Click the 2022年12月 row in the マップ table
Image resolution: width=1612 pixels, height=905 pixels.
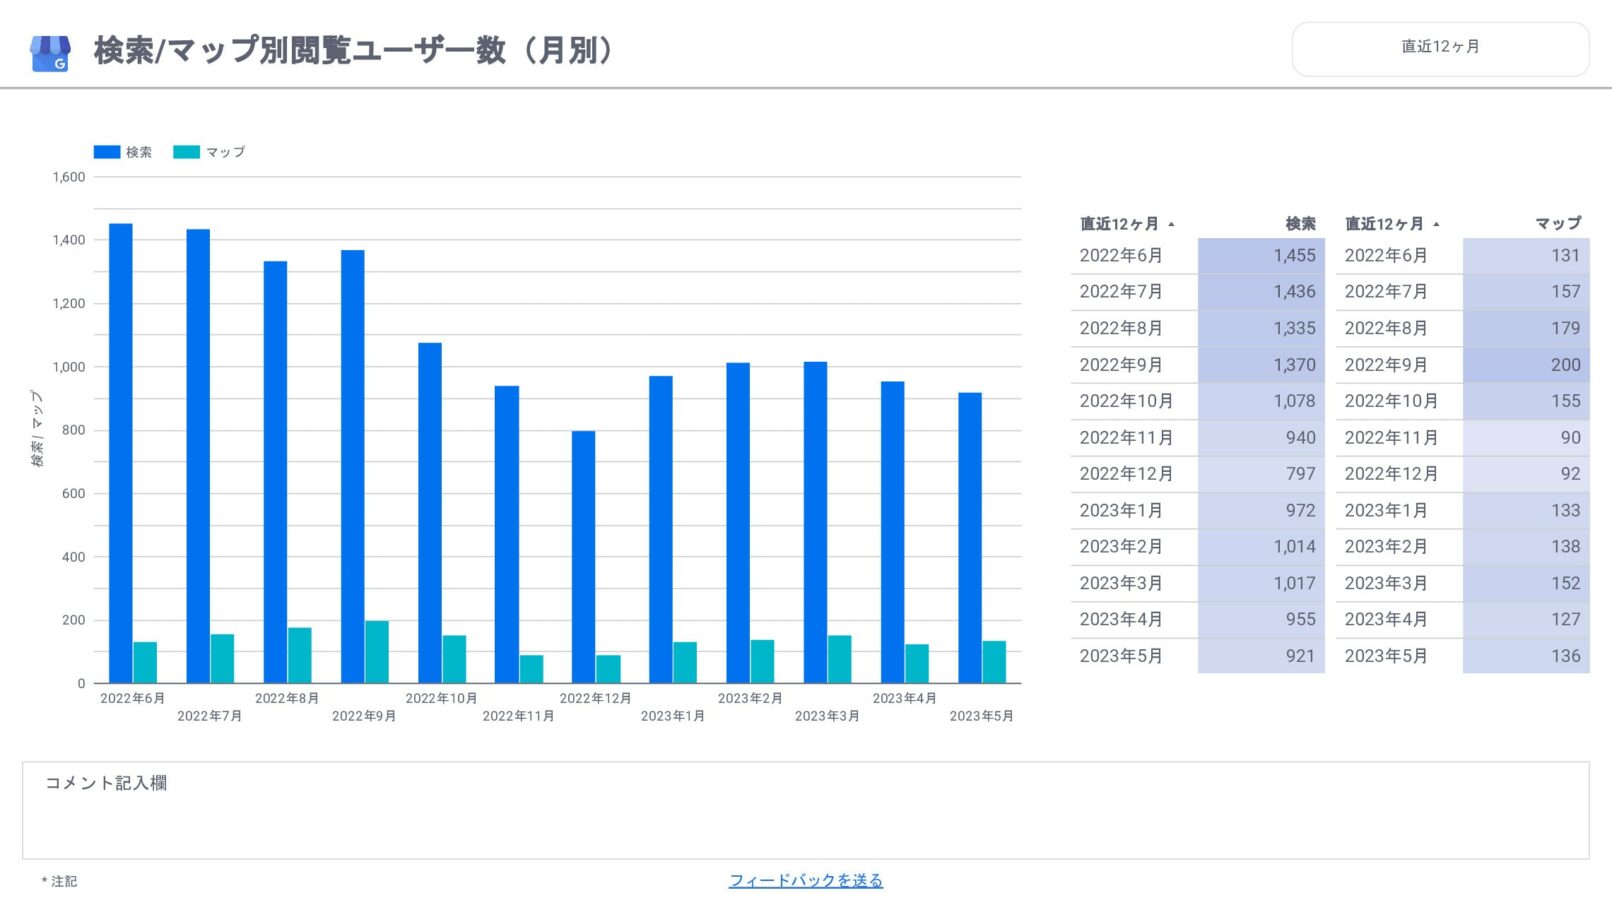1460,473
